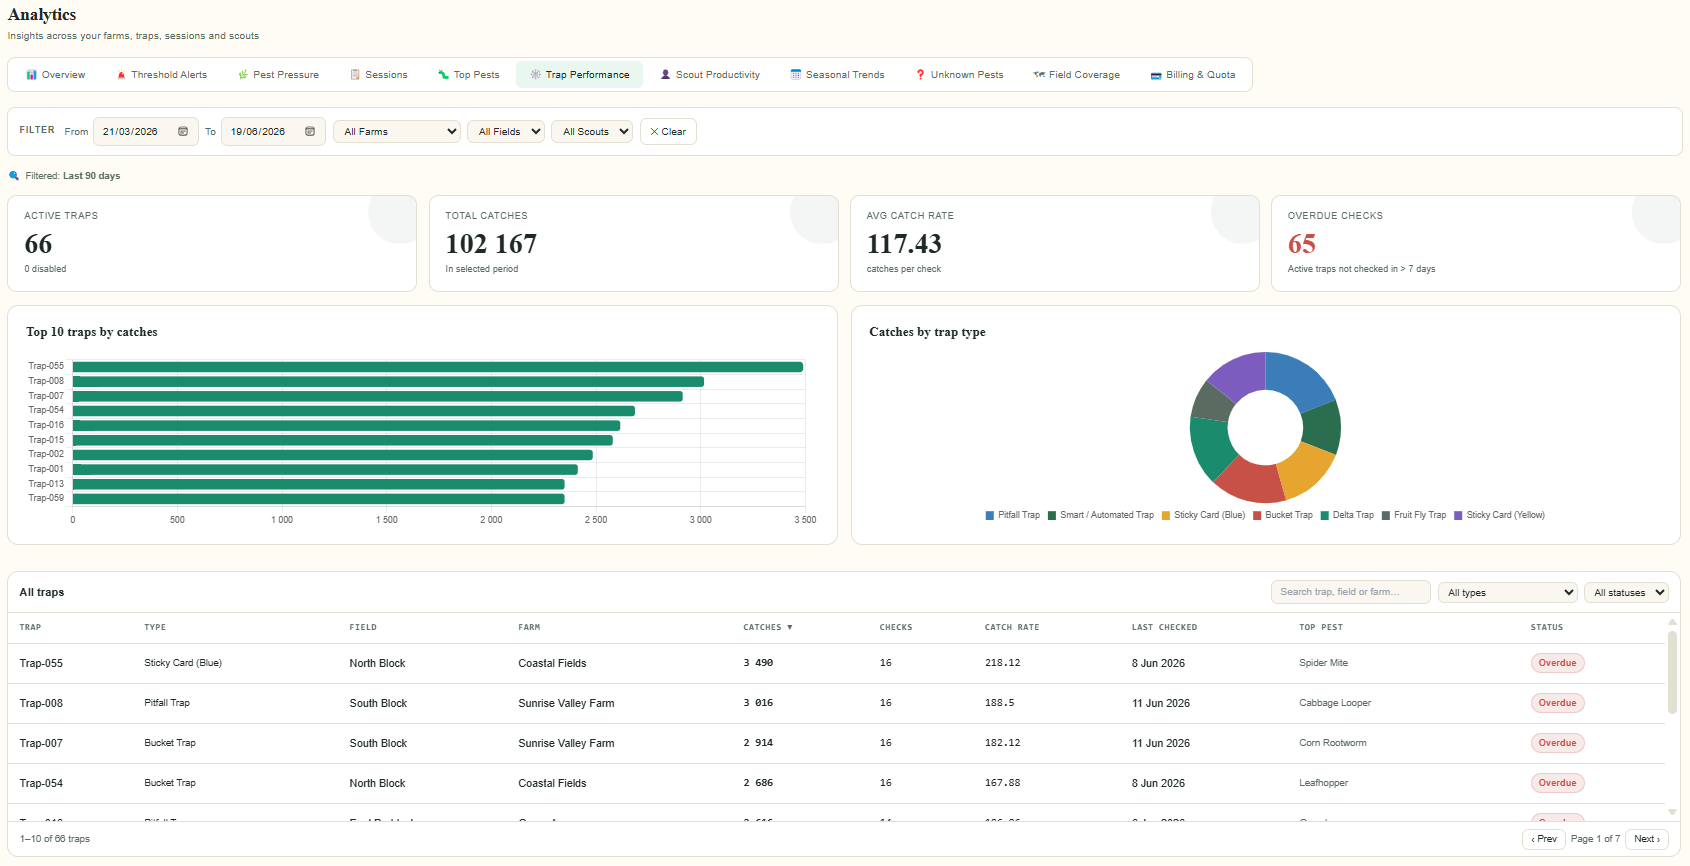Go to the Next traps page
The height and width of the screenshot is (866, 1690).
(1647, 839)
